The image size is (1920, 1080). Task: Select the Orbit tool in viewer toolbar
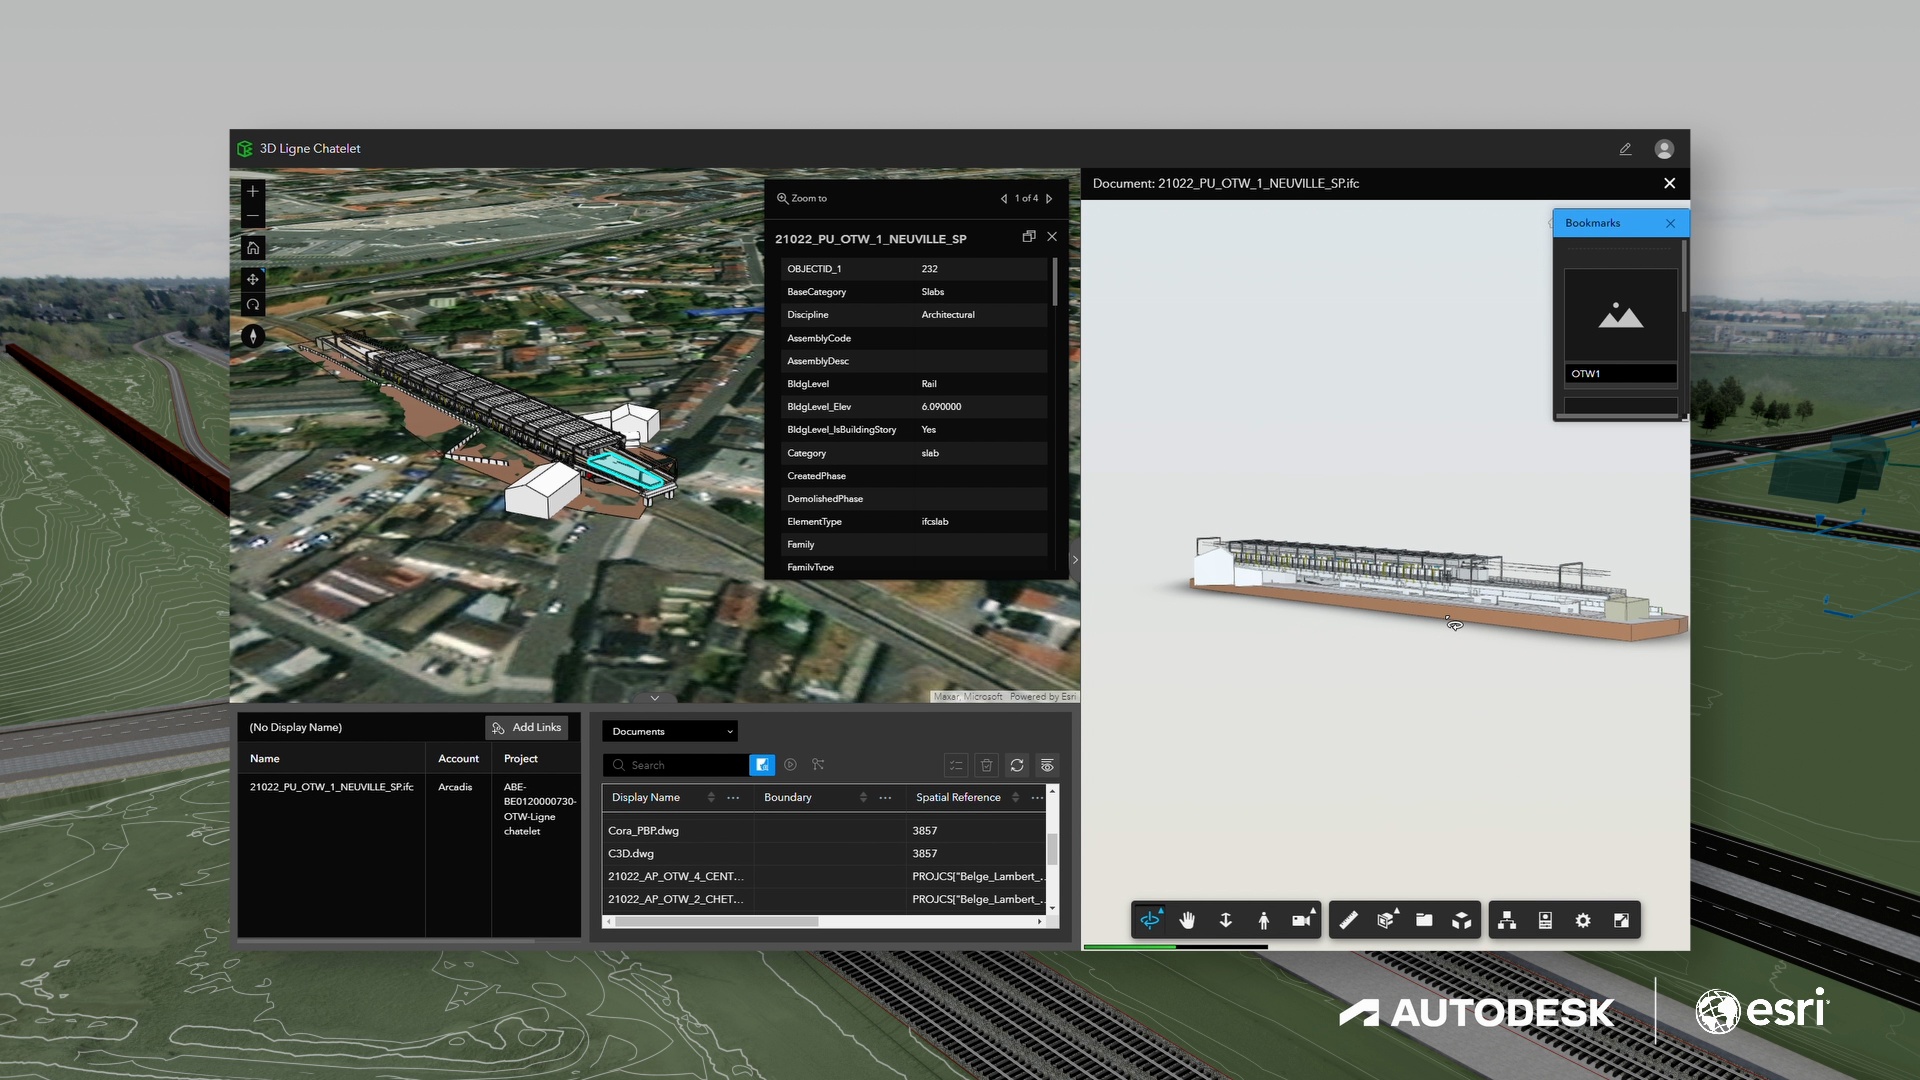coord(1150,920)
